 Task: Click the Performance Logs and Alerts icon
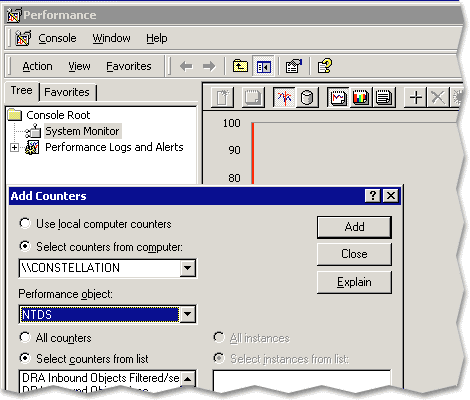tap(32, 147)
